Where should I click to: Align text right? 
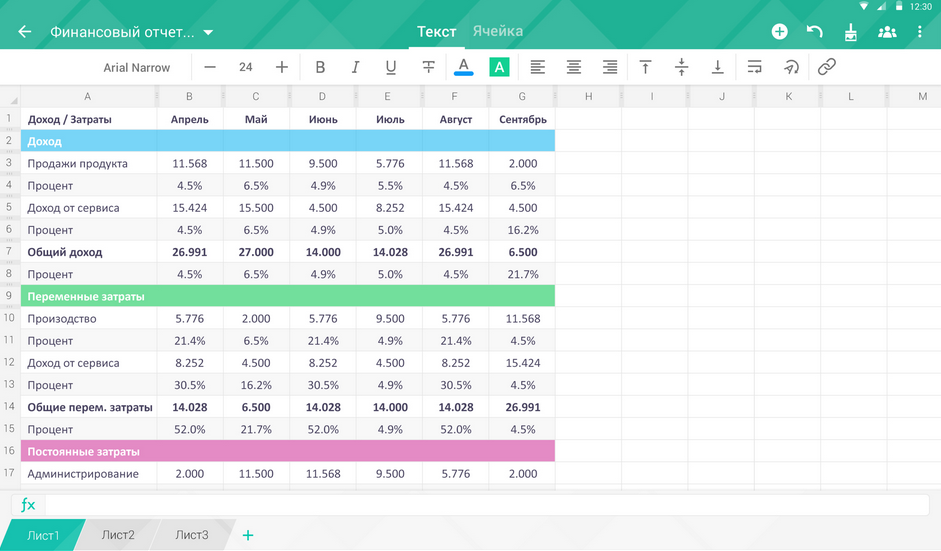(610, 67)
